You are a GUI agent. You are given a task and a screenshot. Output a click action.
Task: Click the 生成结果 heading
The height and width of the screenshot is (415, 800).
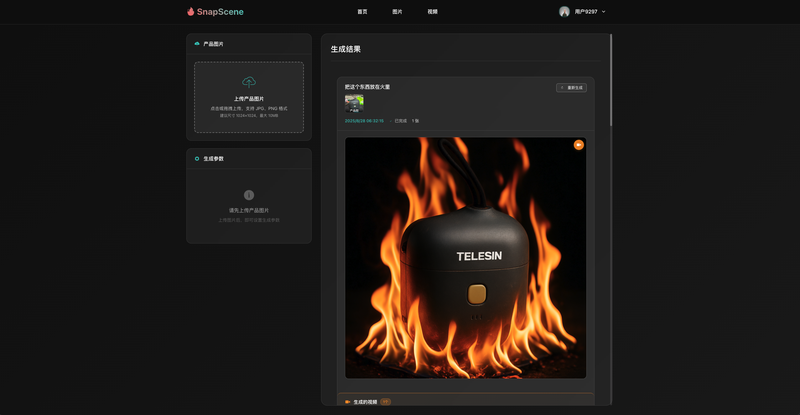pos(346,50)
